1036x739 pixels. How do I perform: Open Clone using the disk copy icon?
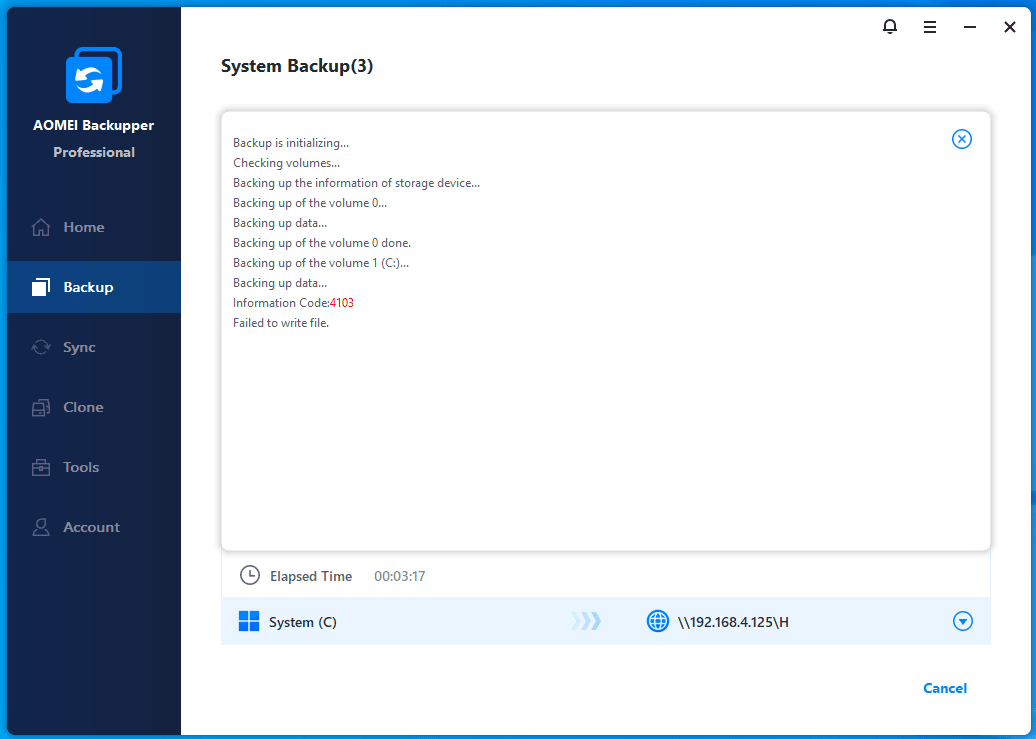pyautogui.click(x=41, y=407)
